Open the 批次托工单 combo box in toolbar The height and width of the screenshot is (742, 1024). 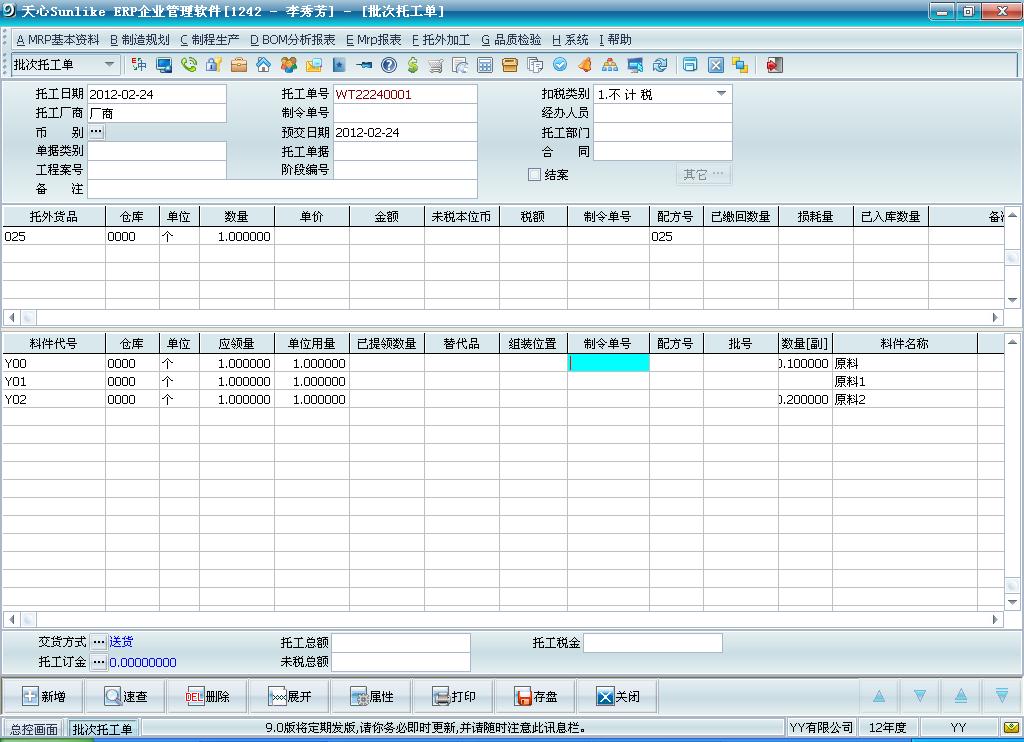coord(109,65)
